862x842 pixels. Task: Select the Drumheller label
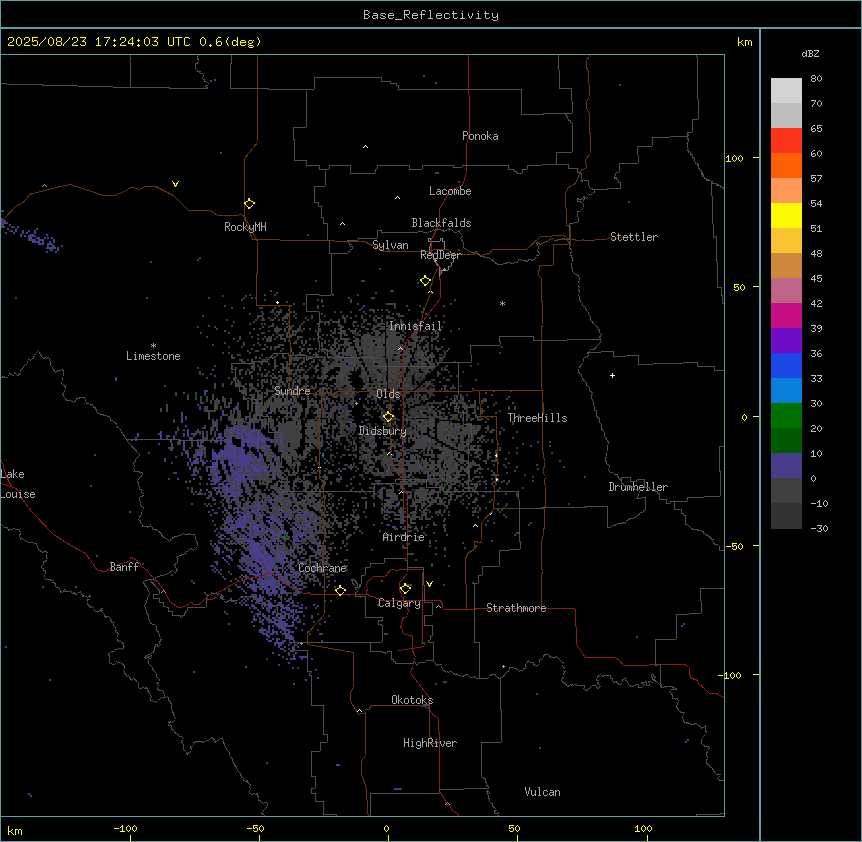pyautogui.click(x=638, y=487)
